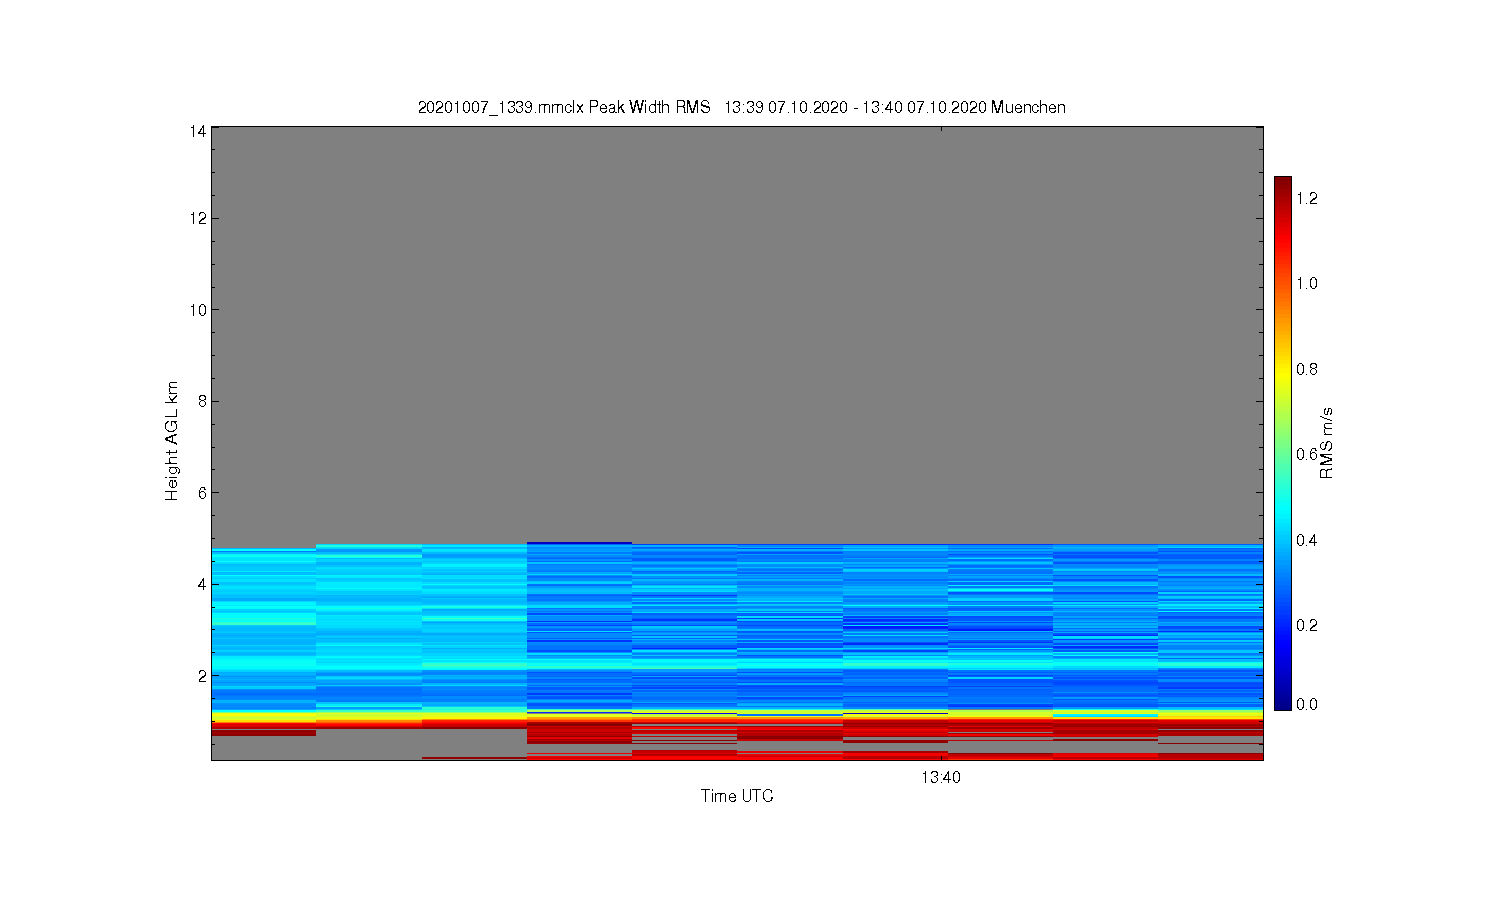Click the dark blue stripe at cloud top
This screenshot has width=1500, height=900.
[579, 543]
